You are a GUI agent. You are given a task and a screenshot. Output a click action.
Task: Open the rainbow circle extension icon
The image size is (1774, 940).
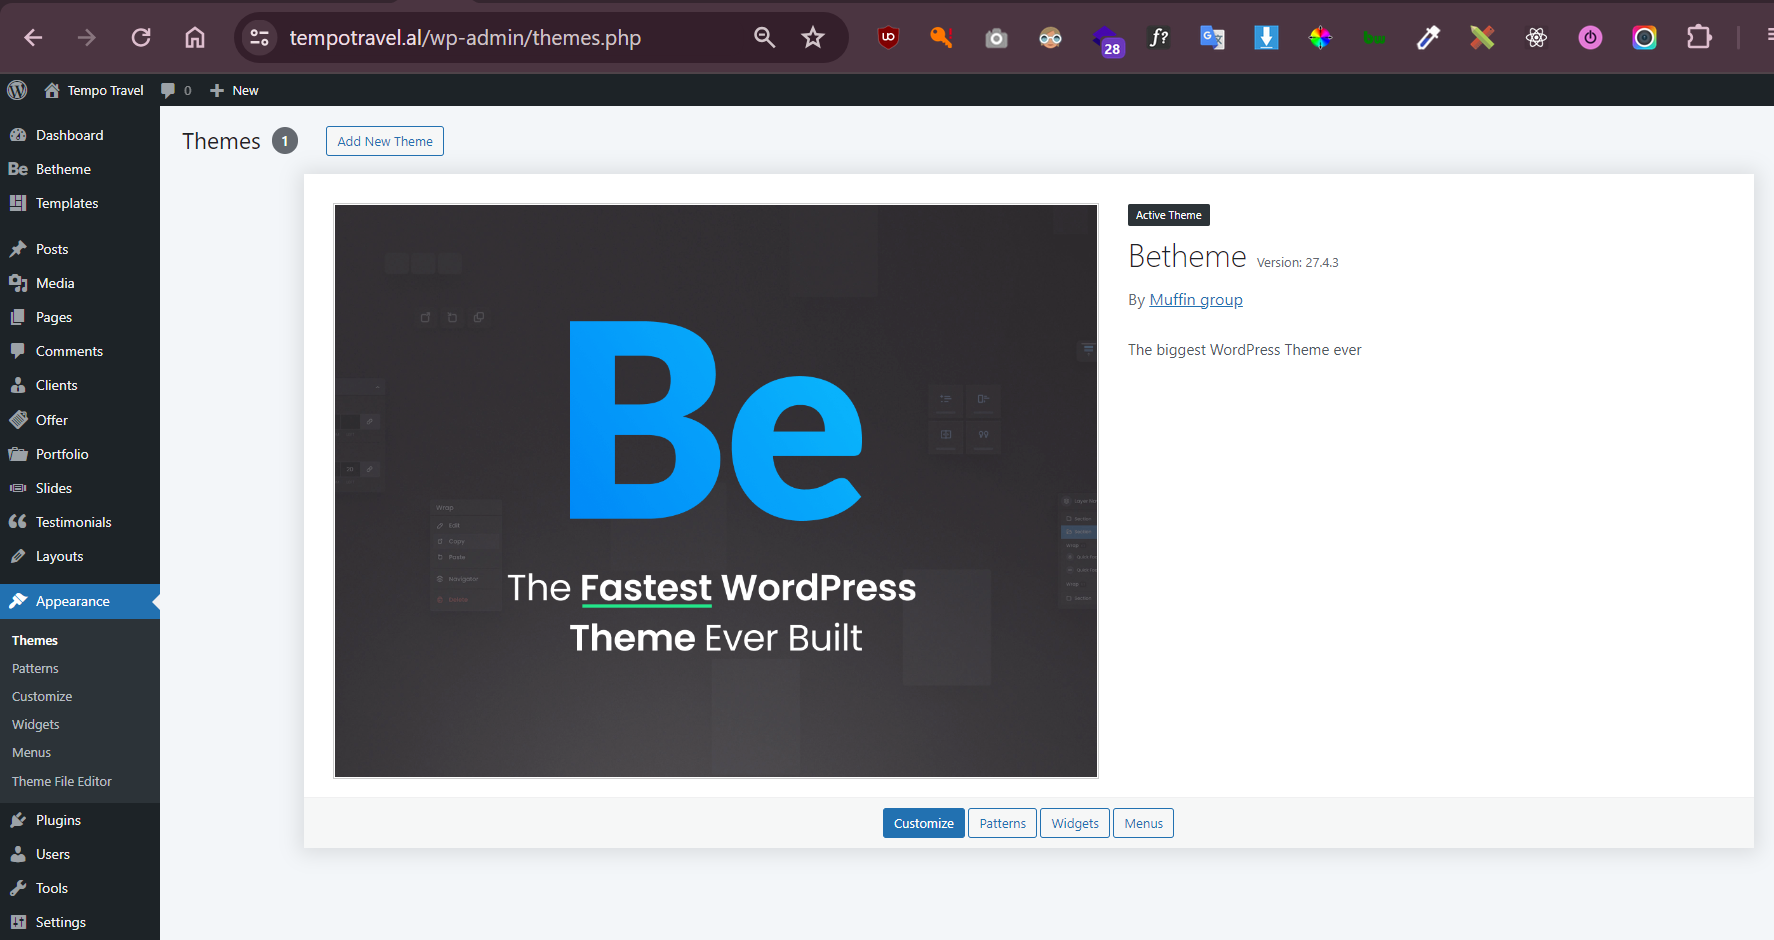tap(1644, 38)
